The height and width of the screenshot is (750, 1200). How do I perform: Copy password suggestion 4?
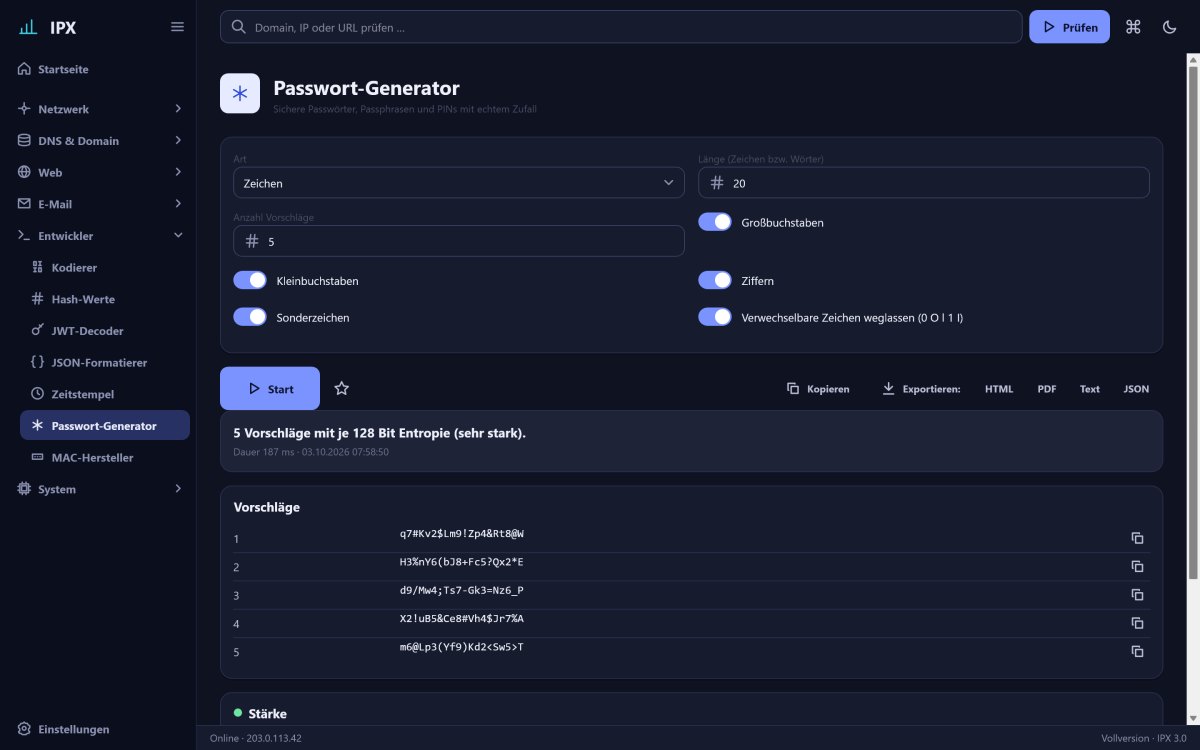coord(1137,623)
